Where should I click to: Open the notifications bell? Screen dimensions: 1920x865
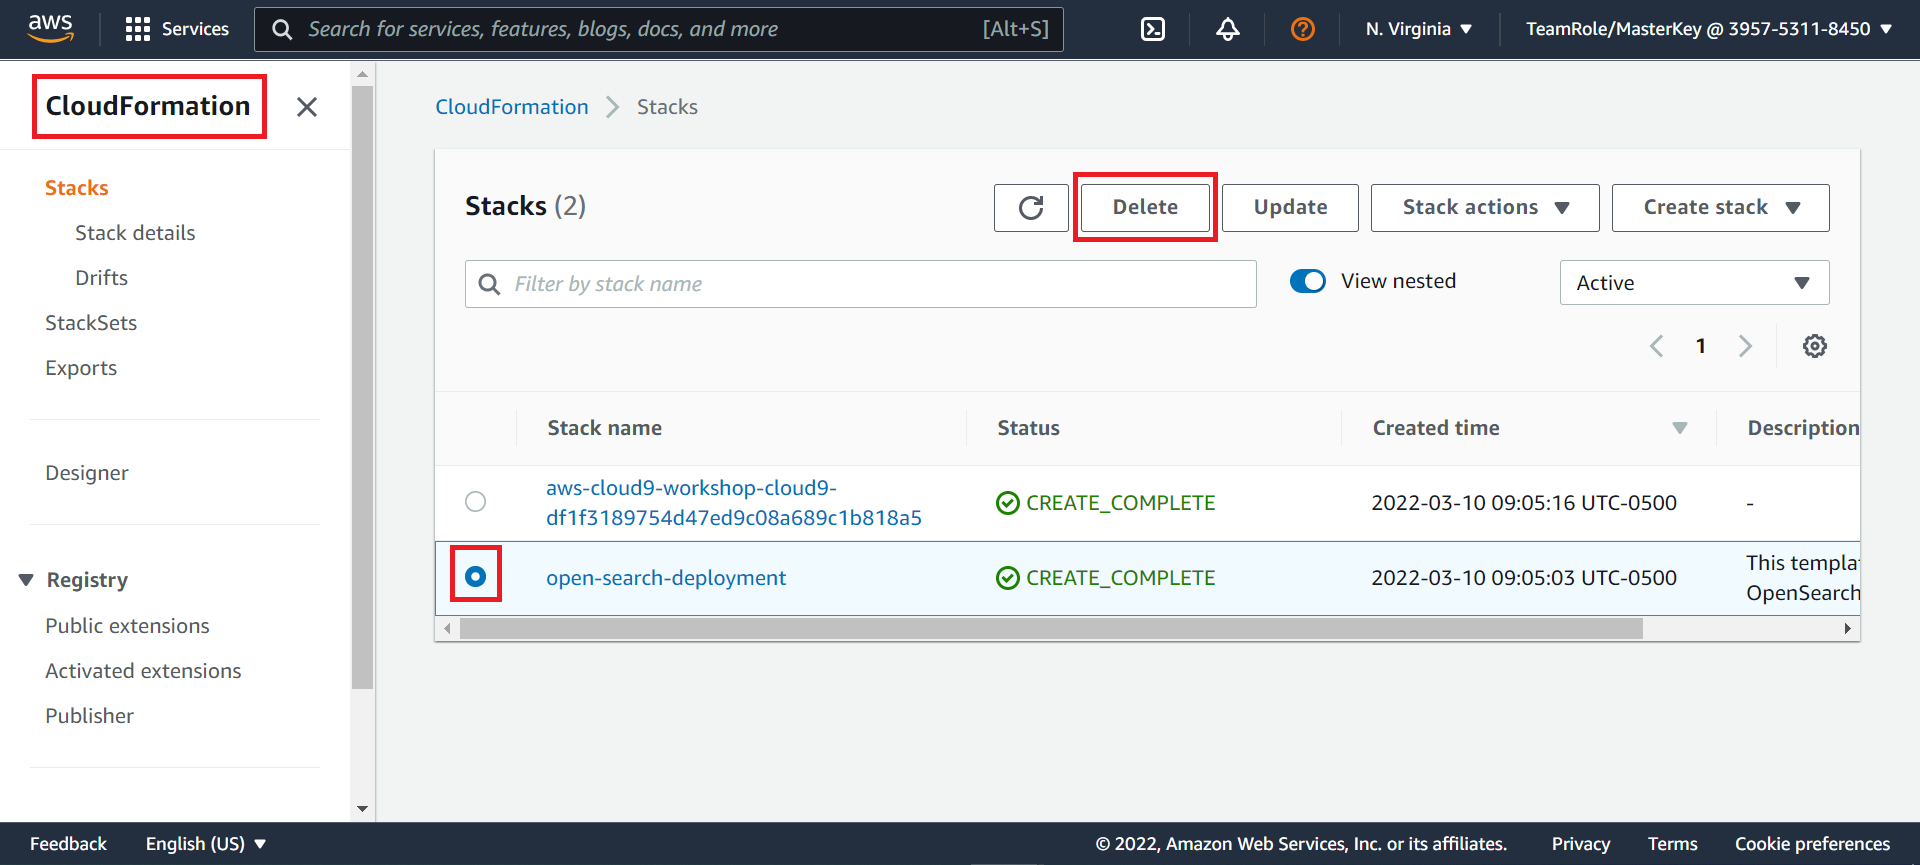click(x=1228, y=29)
